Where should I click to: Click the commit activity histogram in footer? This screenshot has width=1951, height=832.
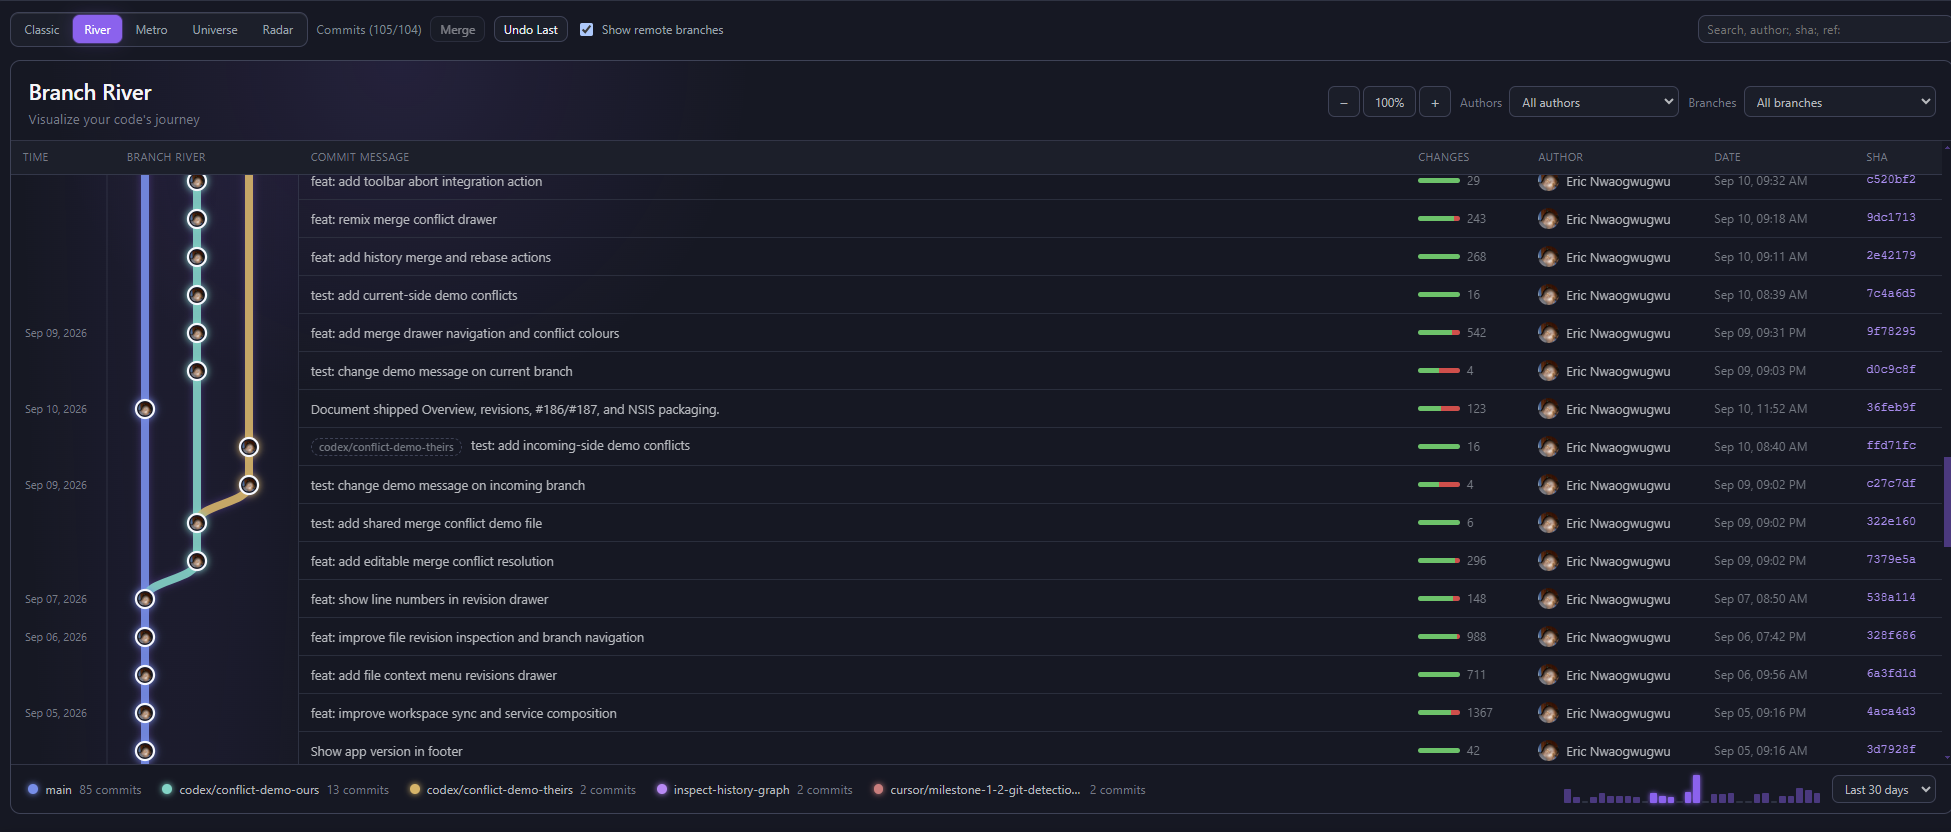1692,789
